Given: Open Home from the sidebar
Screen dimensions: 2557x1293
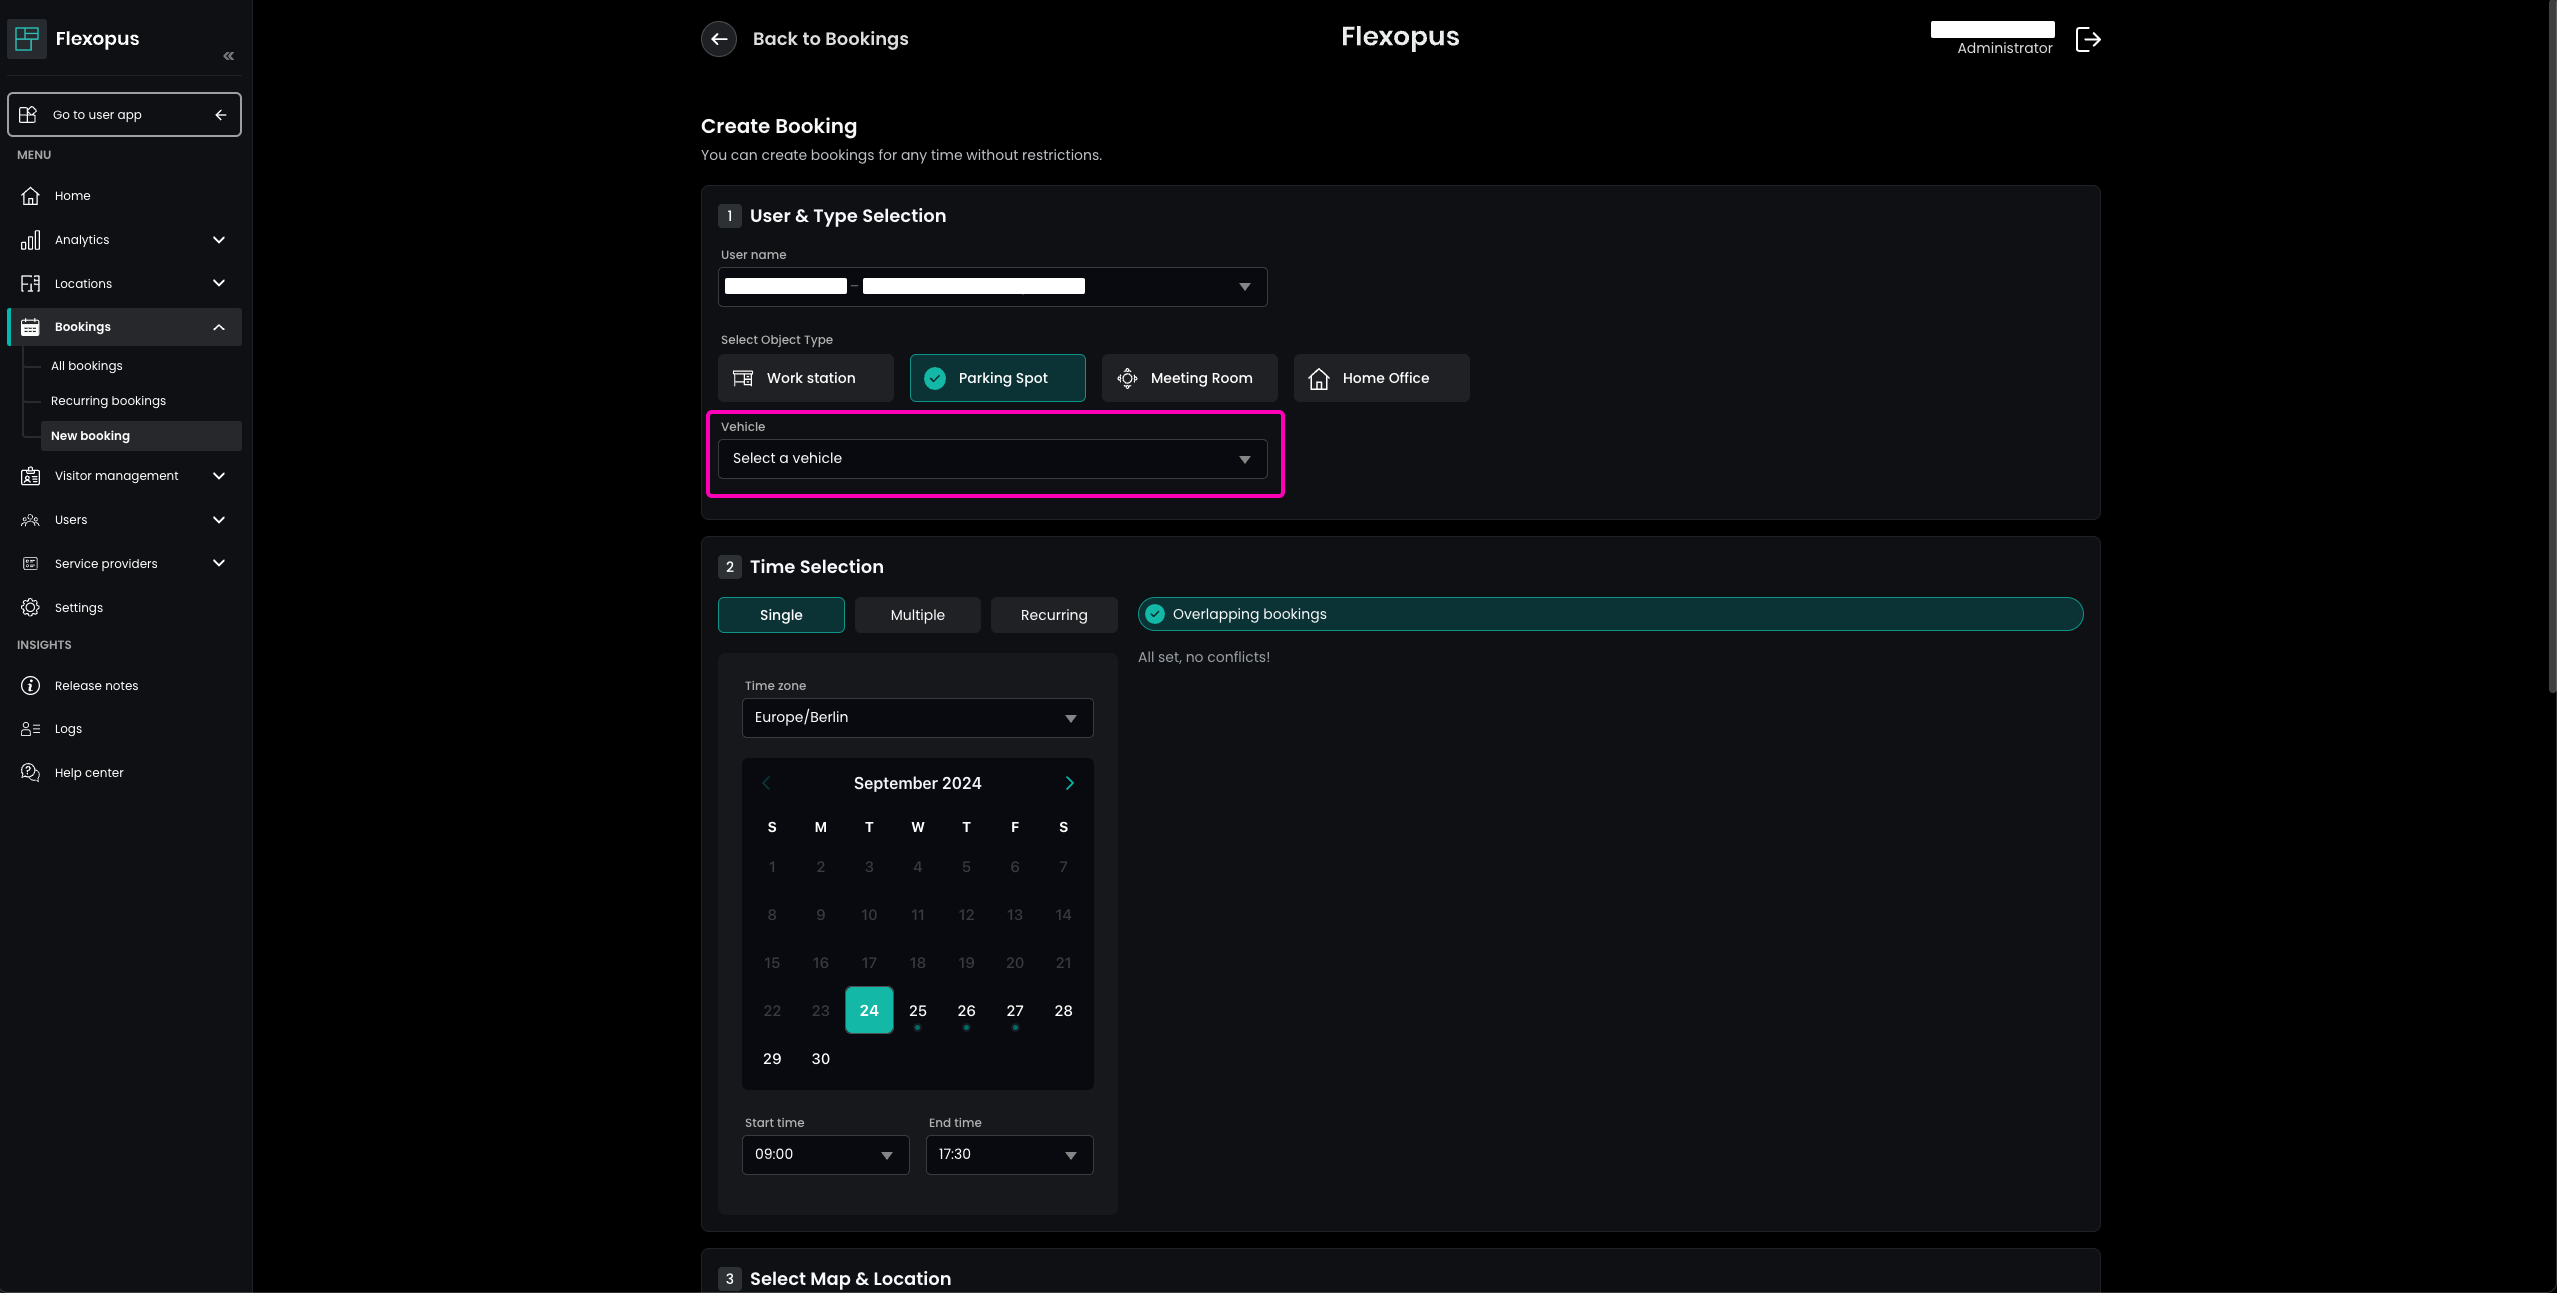Looking at the screenshot, I should 72,196.
